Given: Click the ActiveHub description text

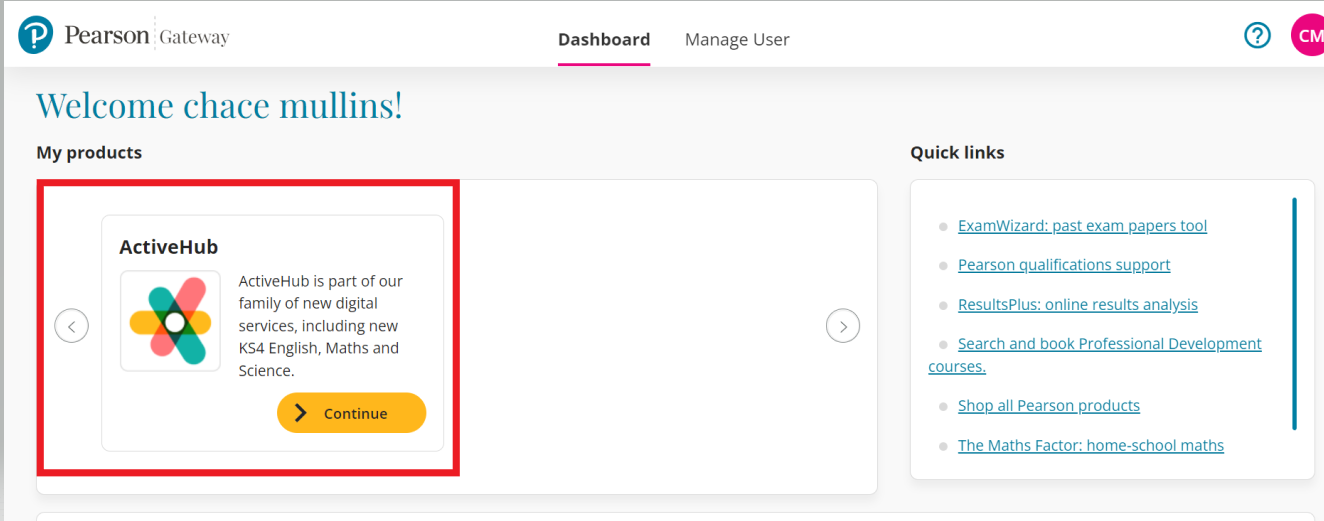Looking at the screenshot, I should pyautogui.click(x=320, y=326).
